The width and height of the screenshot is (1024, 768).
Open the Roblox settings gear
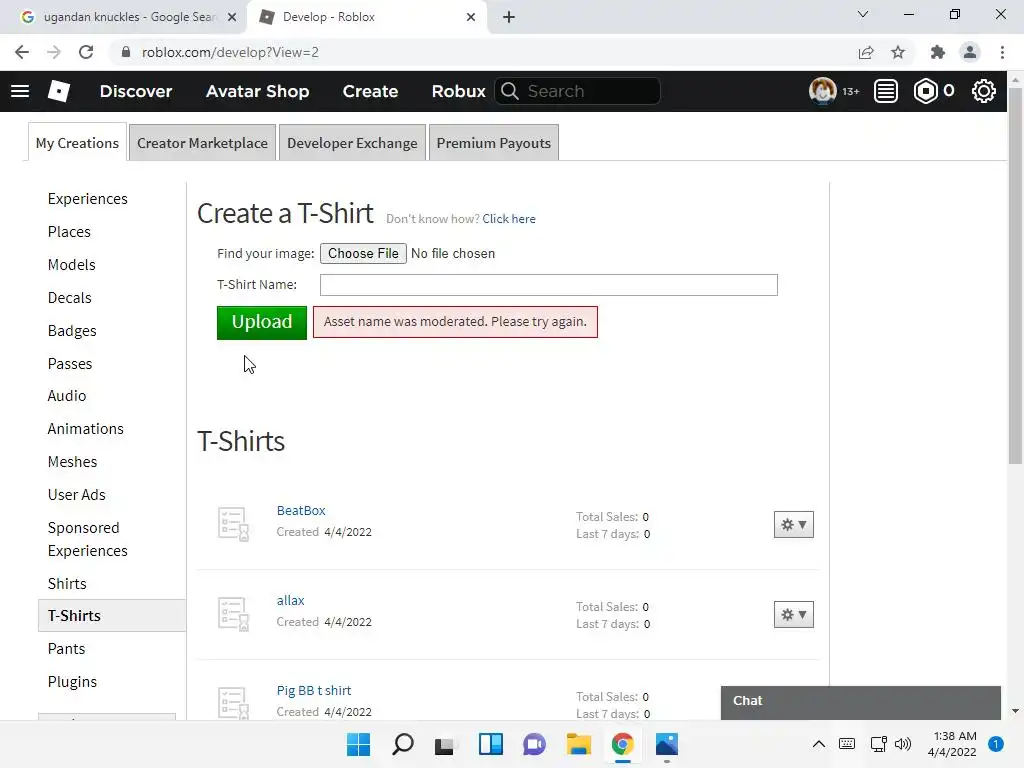click(x=984, y=91)
